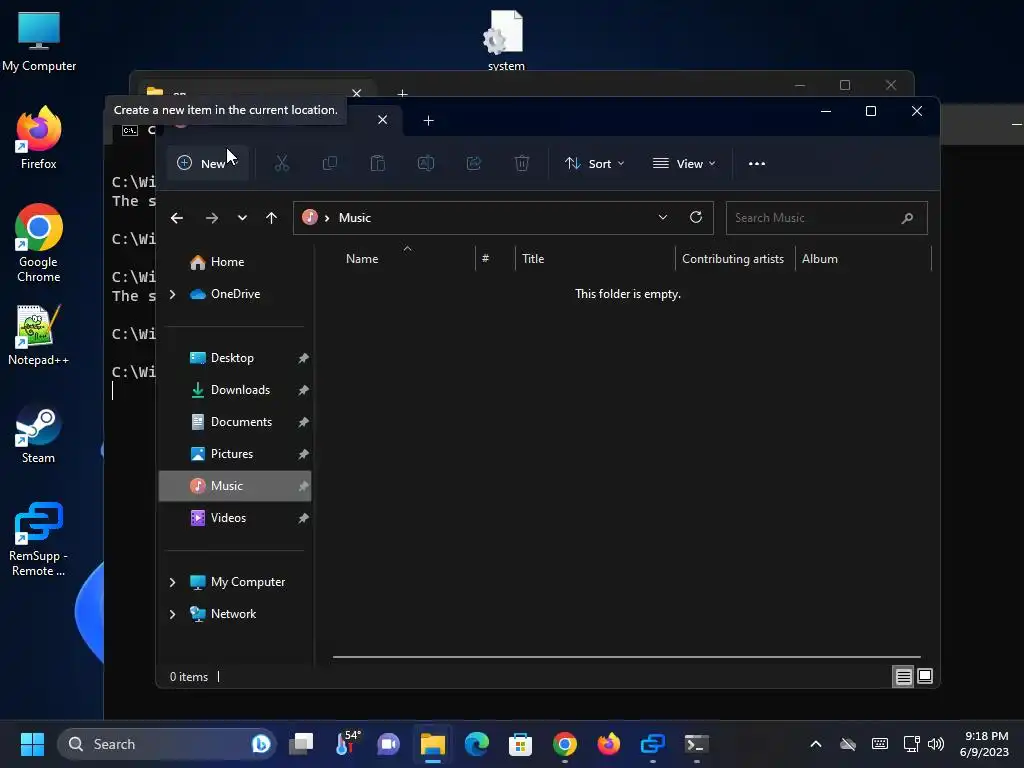Show hidden system tray icons
The height and width of the screenshot is (768, 1024).
(816, 744)
